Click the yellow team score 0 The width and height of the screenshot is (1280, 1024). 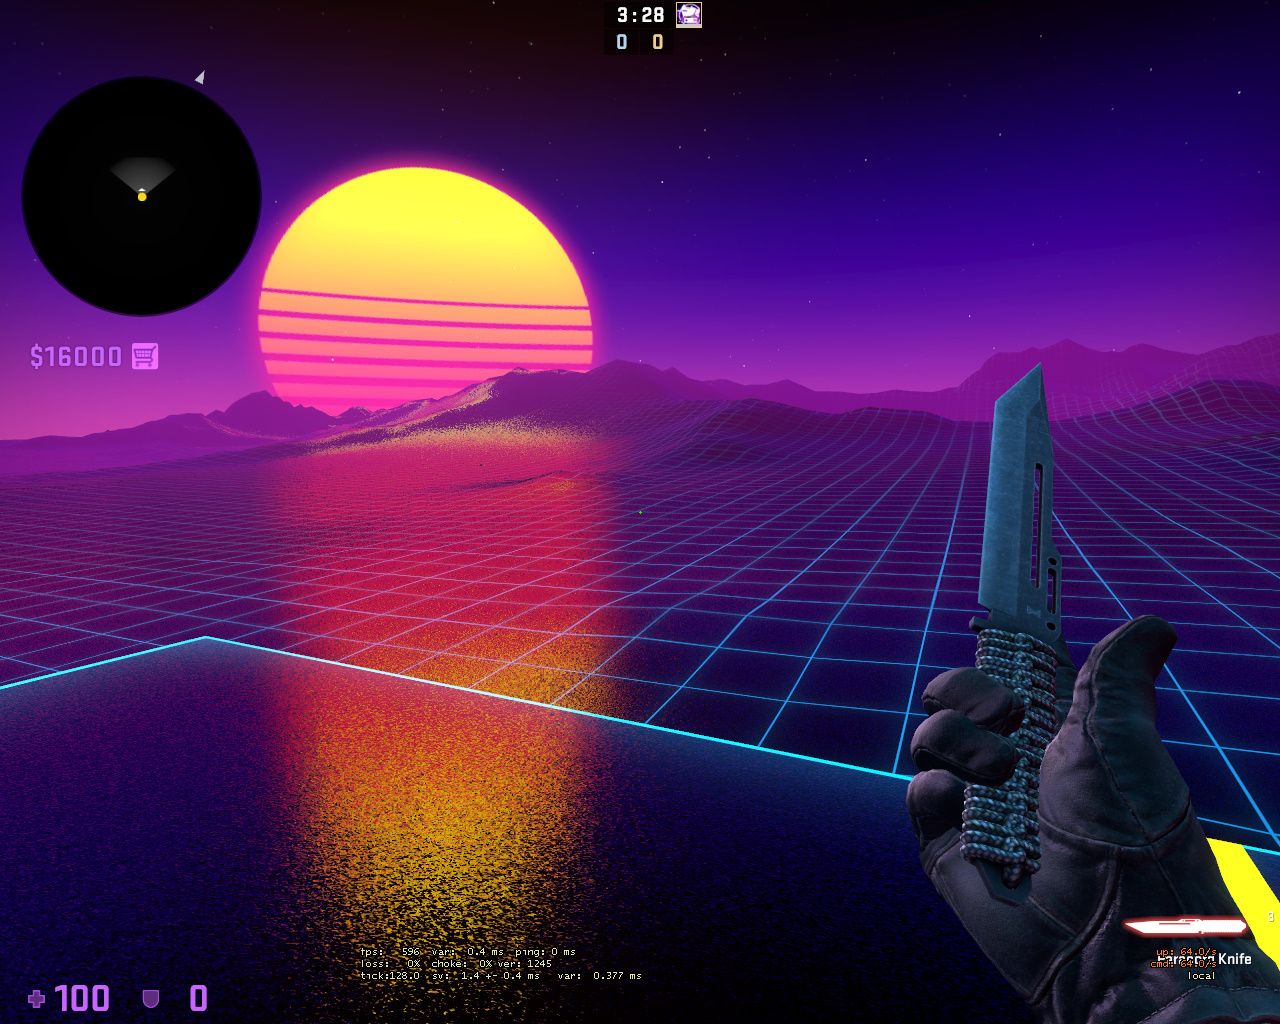click(x=657, y=42)
